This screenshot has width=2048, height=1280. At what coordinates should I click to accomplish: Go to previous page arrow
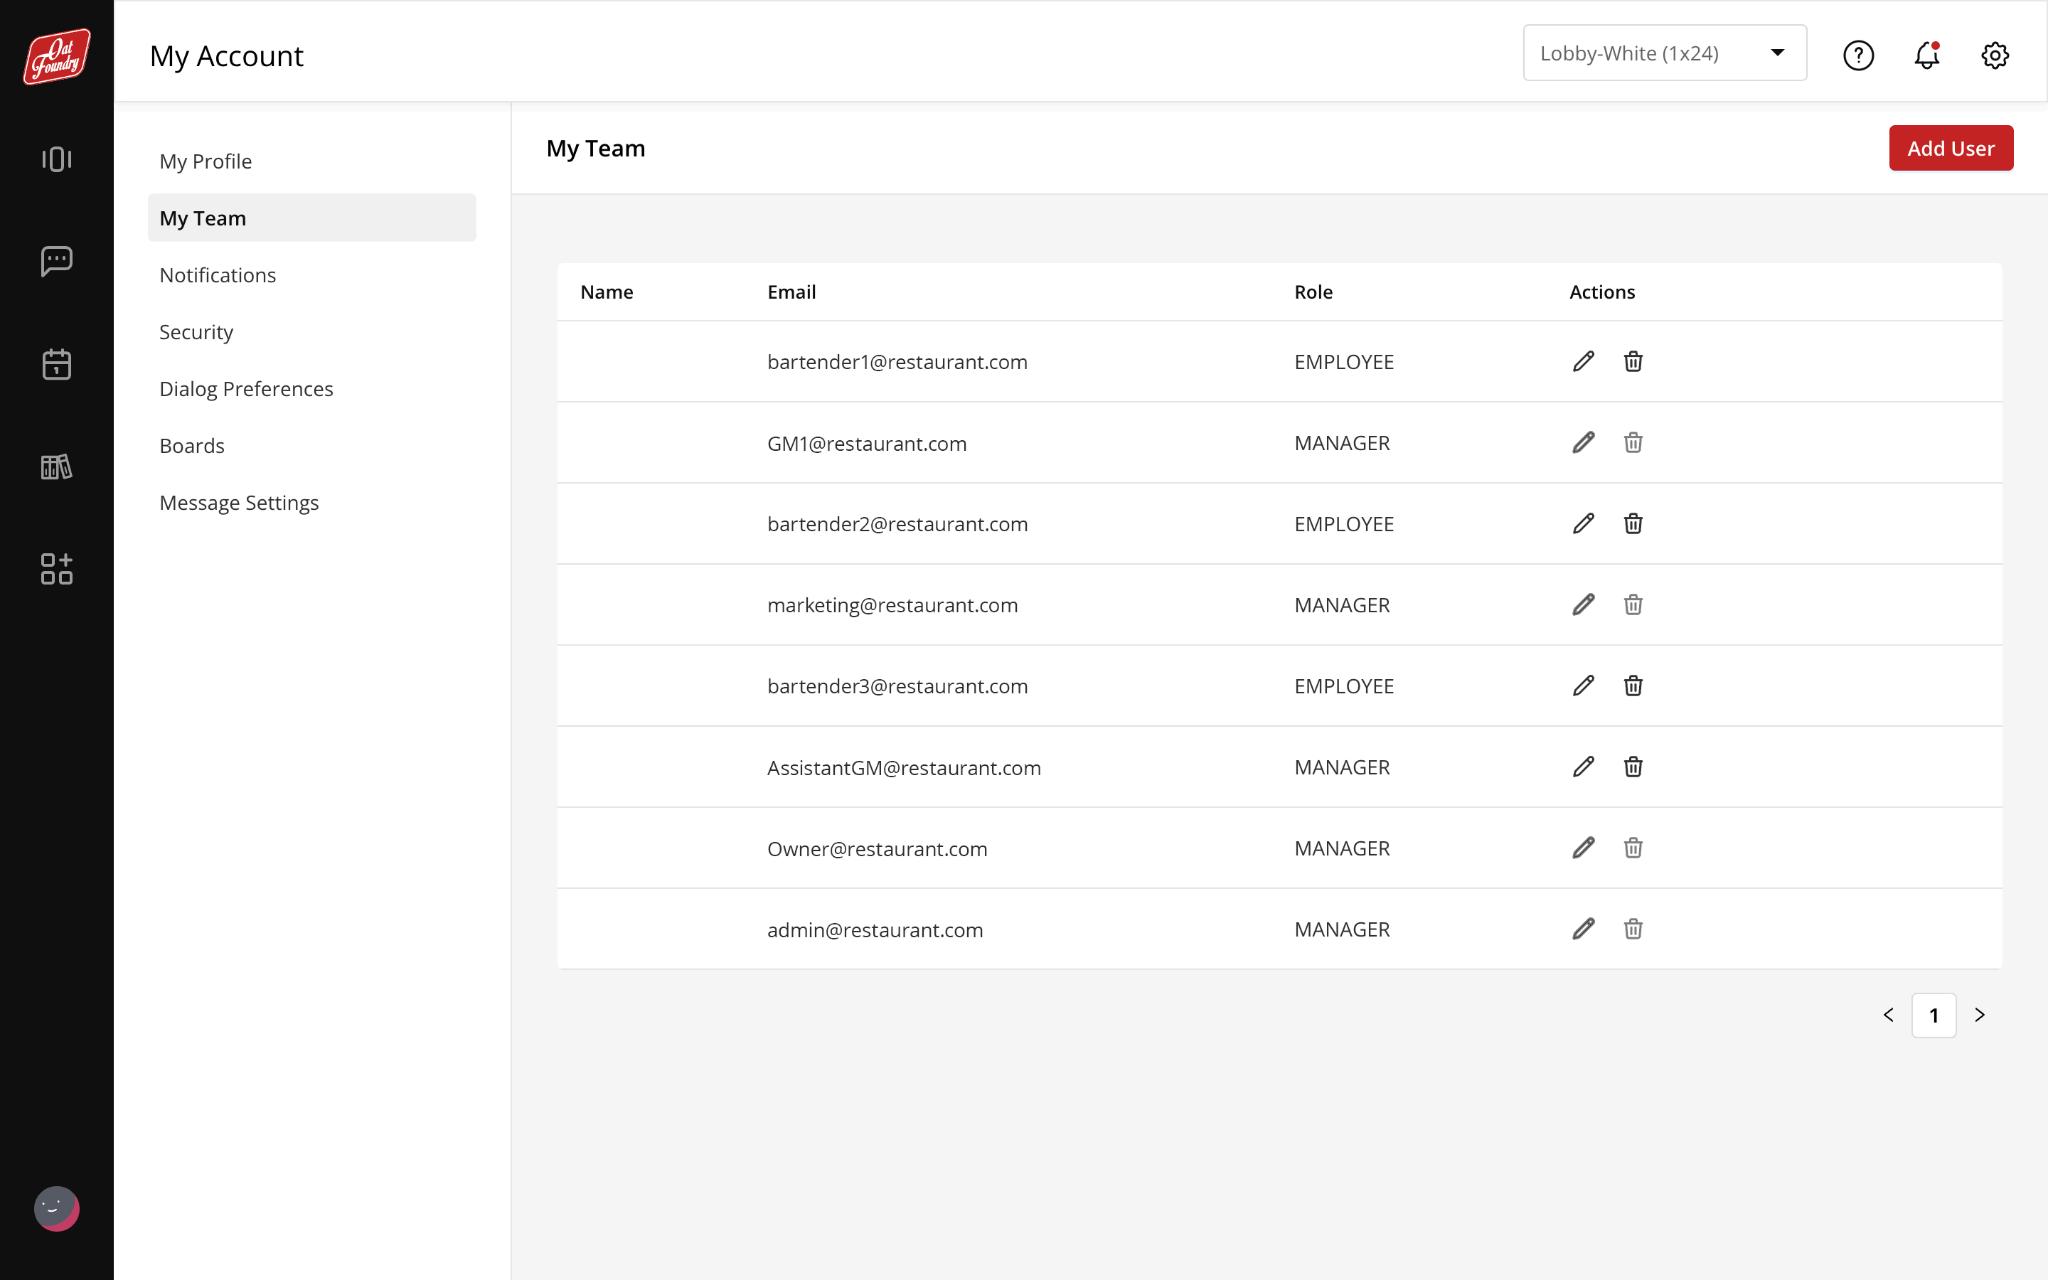pyautogui.click(x=1888, y=1015)
